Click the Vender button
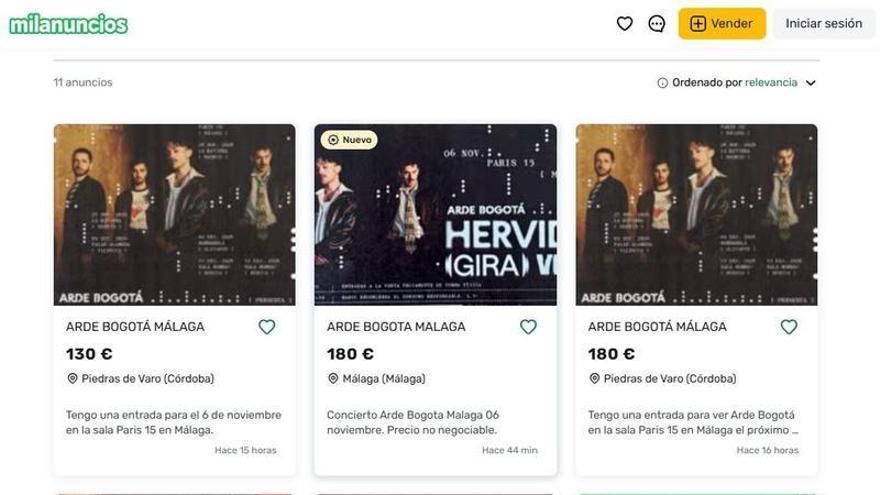880x495 pixels. coord(722,24)
